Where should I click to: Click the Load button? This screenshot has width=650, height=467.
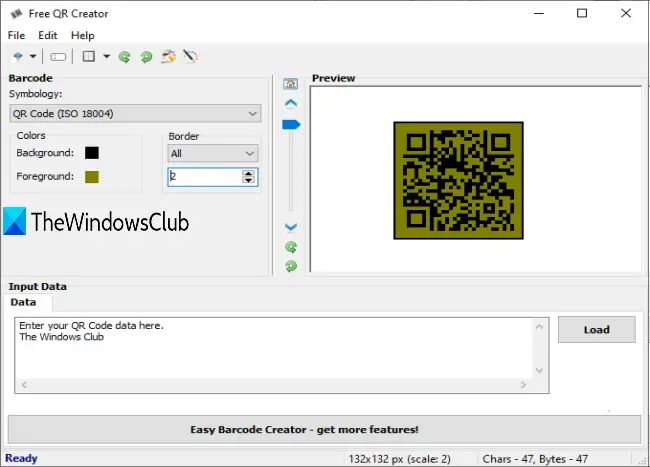[x=597, y=330]
